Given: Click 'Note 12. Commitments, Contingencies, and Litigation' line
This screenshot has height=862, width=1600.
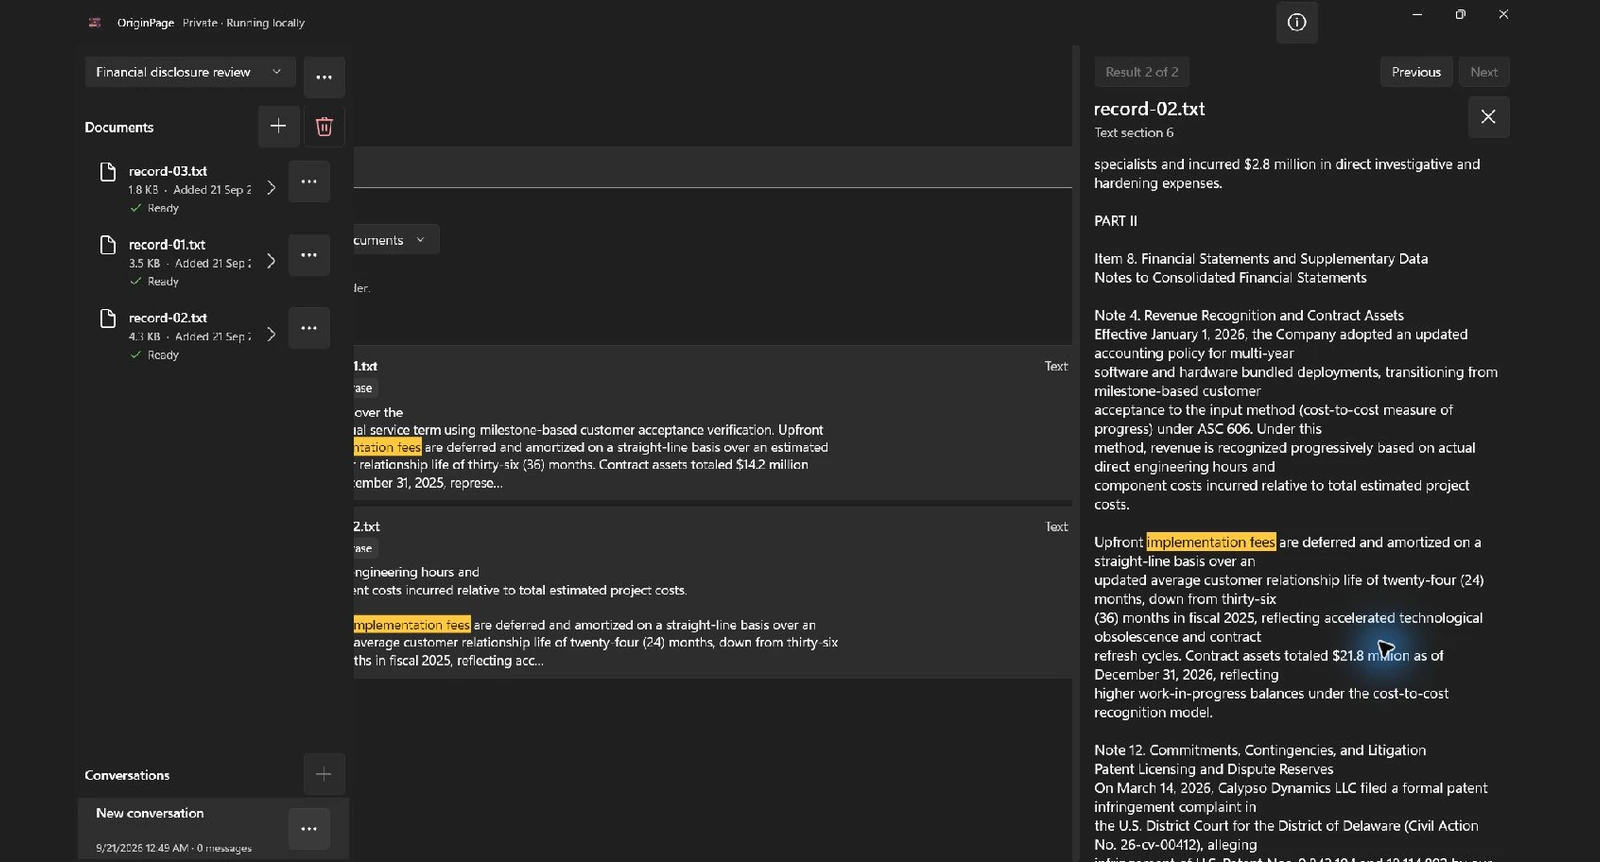Looking at the screenshot, I should click(1260, 750).
